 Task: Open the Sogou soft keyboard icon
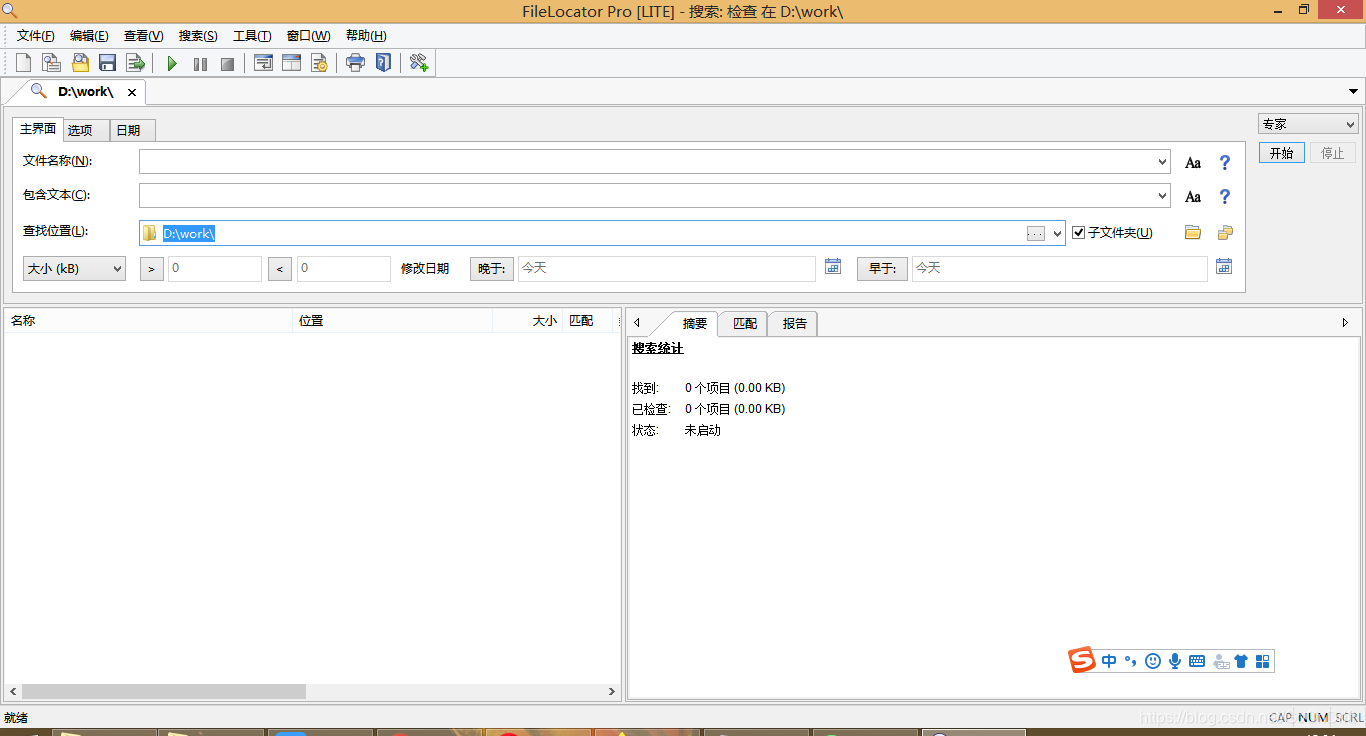[x=1197, y=661]
